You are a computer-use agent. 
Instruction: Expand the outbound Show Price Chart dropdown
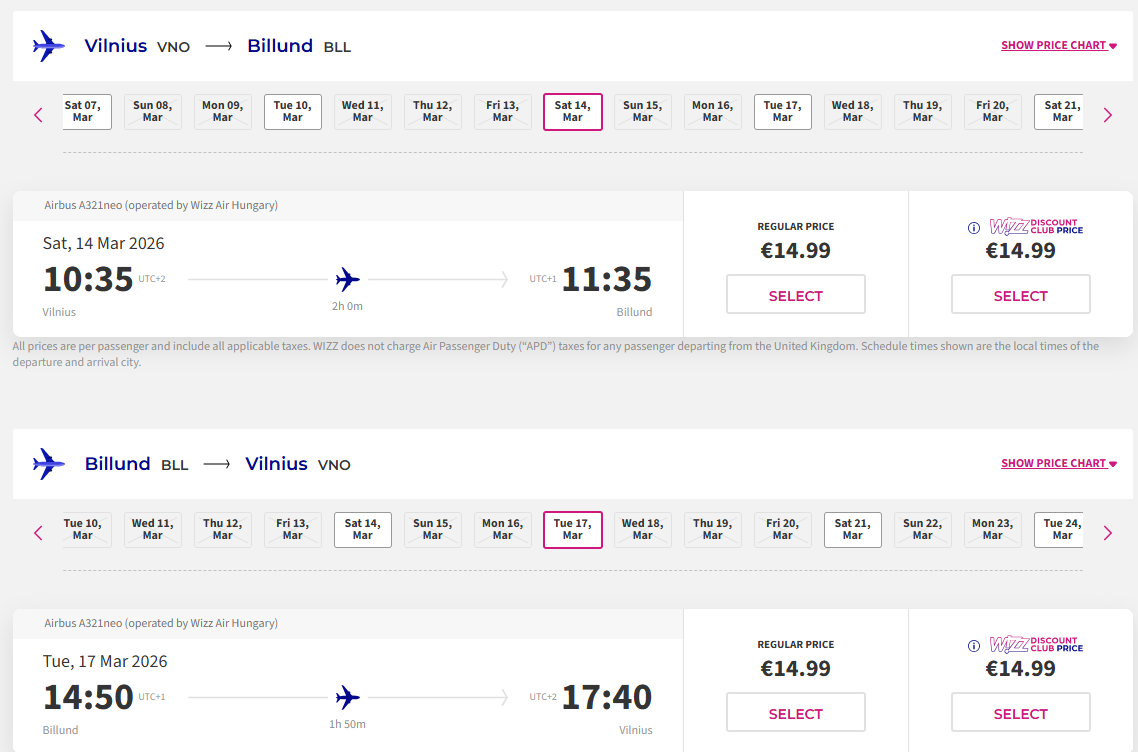(x=1058, y=46)
